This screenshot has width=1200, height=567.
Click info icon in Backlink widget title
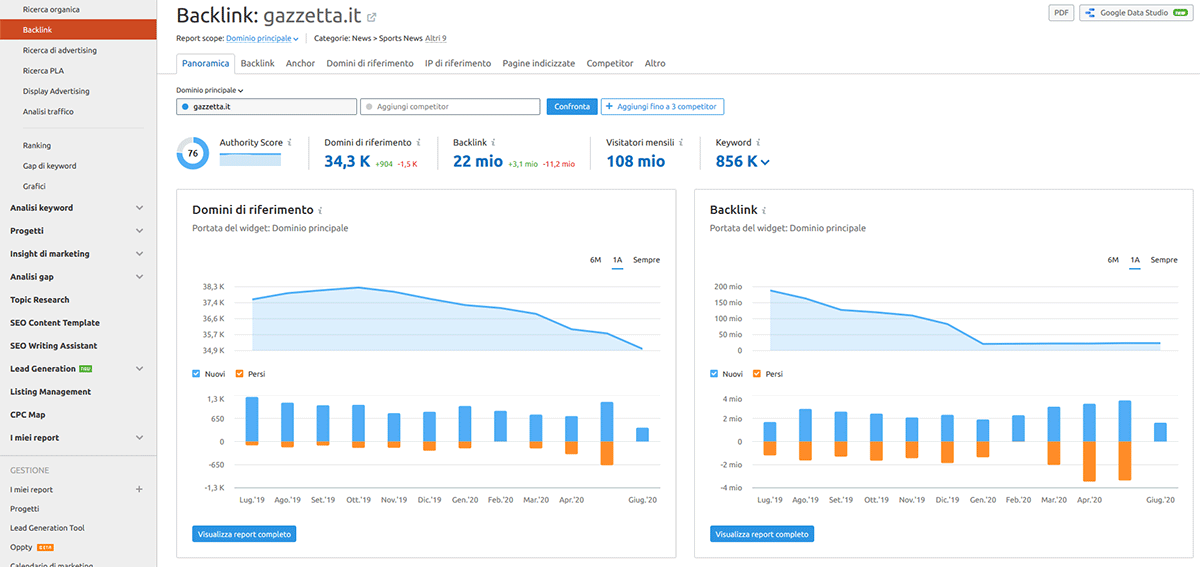(764, 211)
